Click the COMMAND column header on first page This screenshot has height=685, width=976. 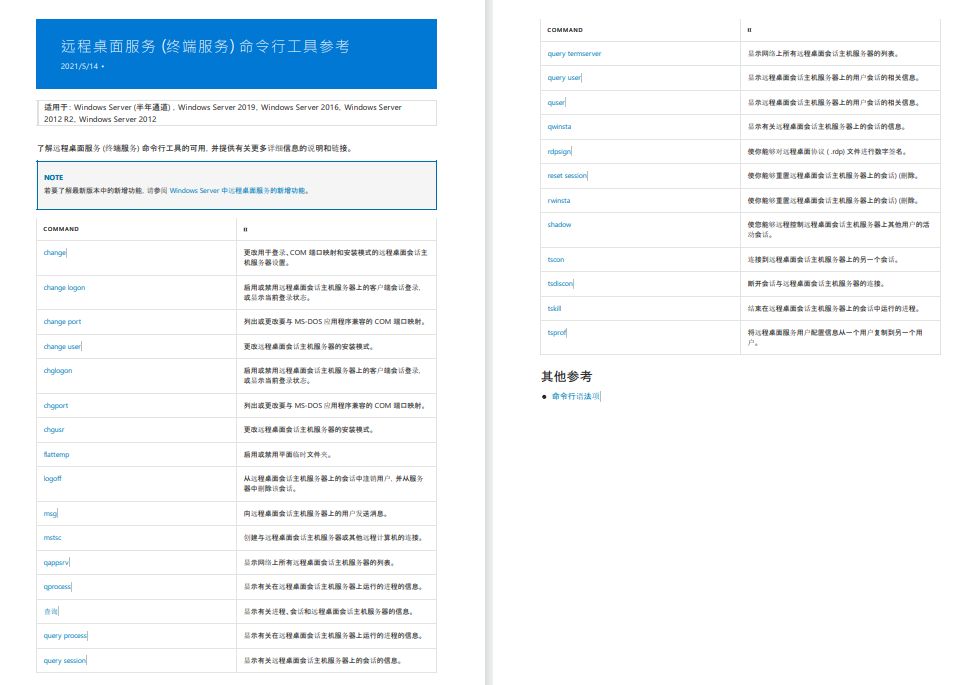click(61, 229)
